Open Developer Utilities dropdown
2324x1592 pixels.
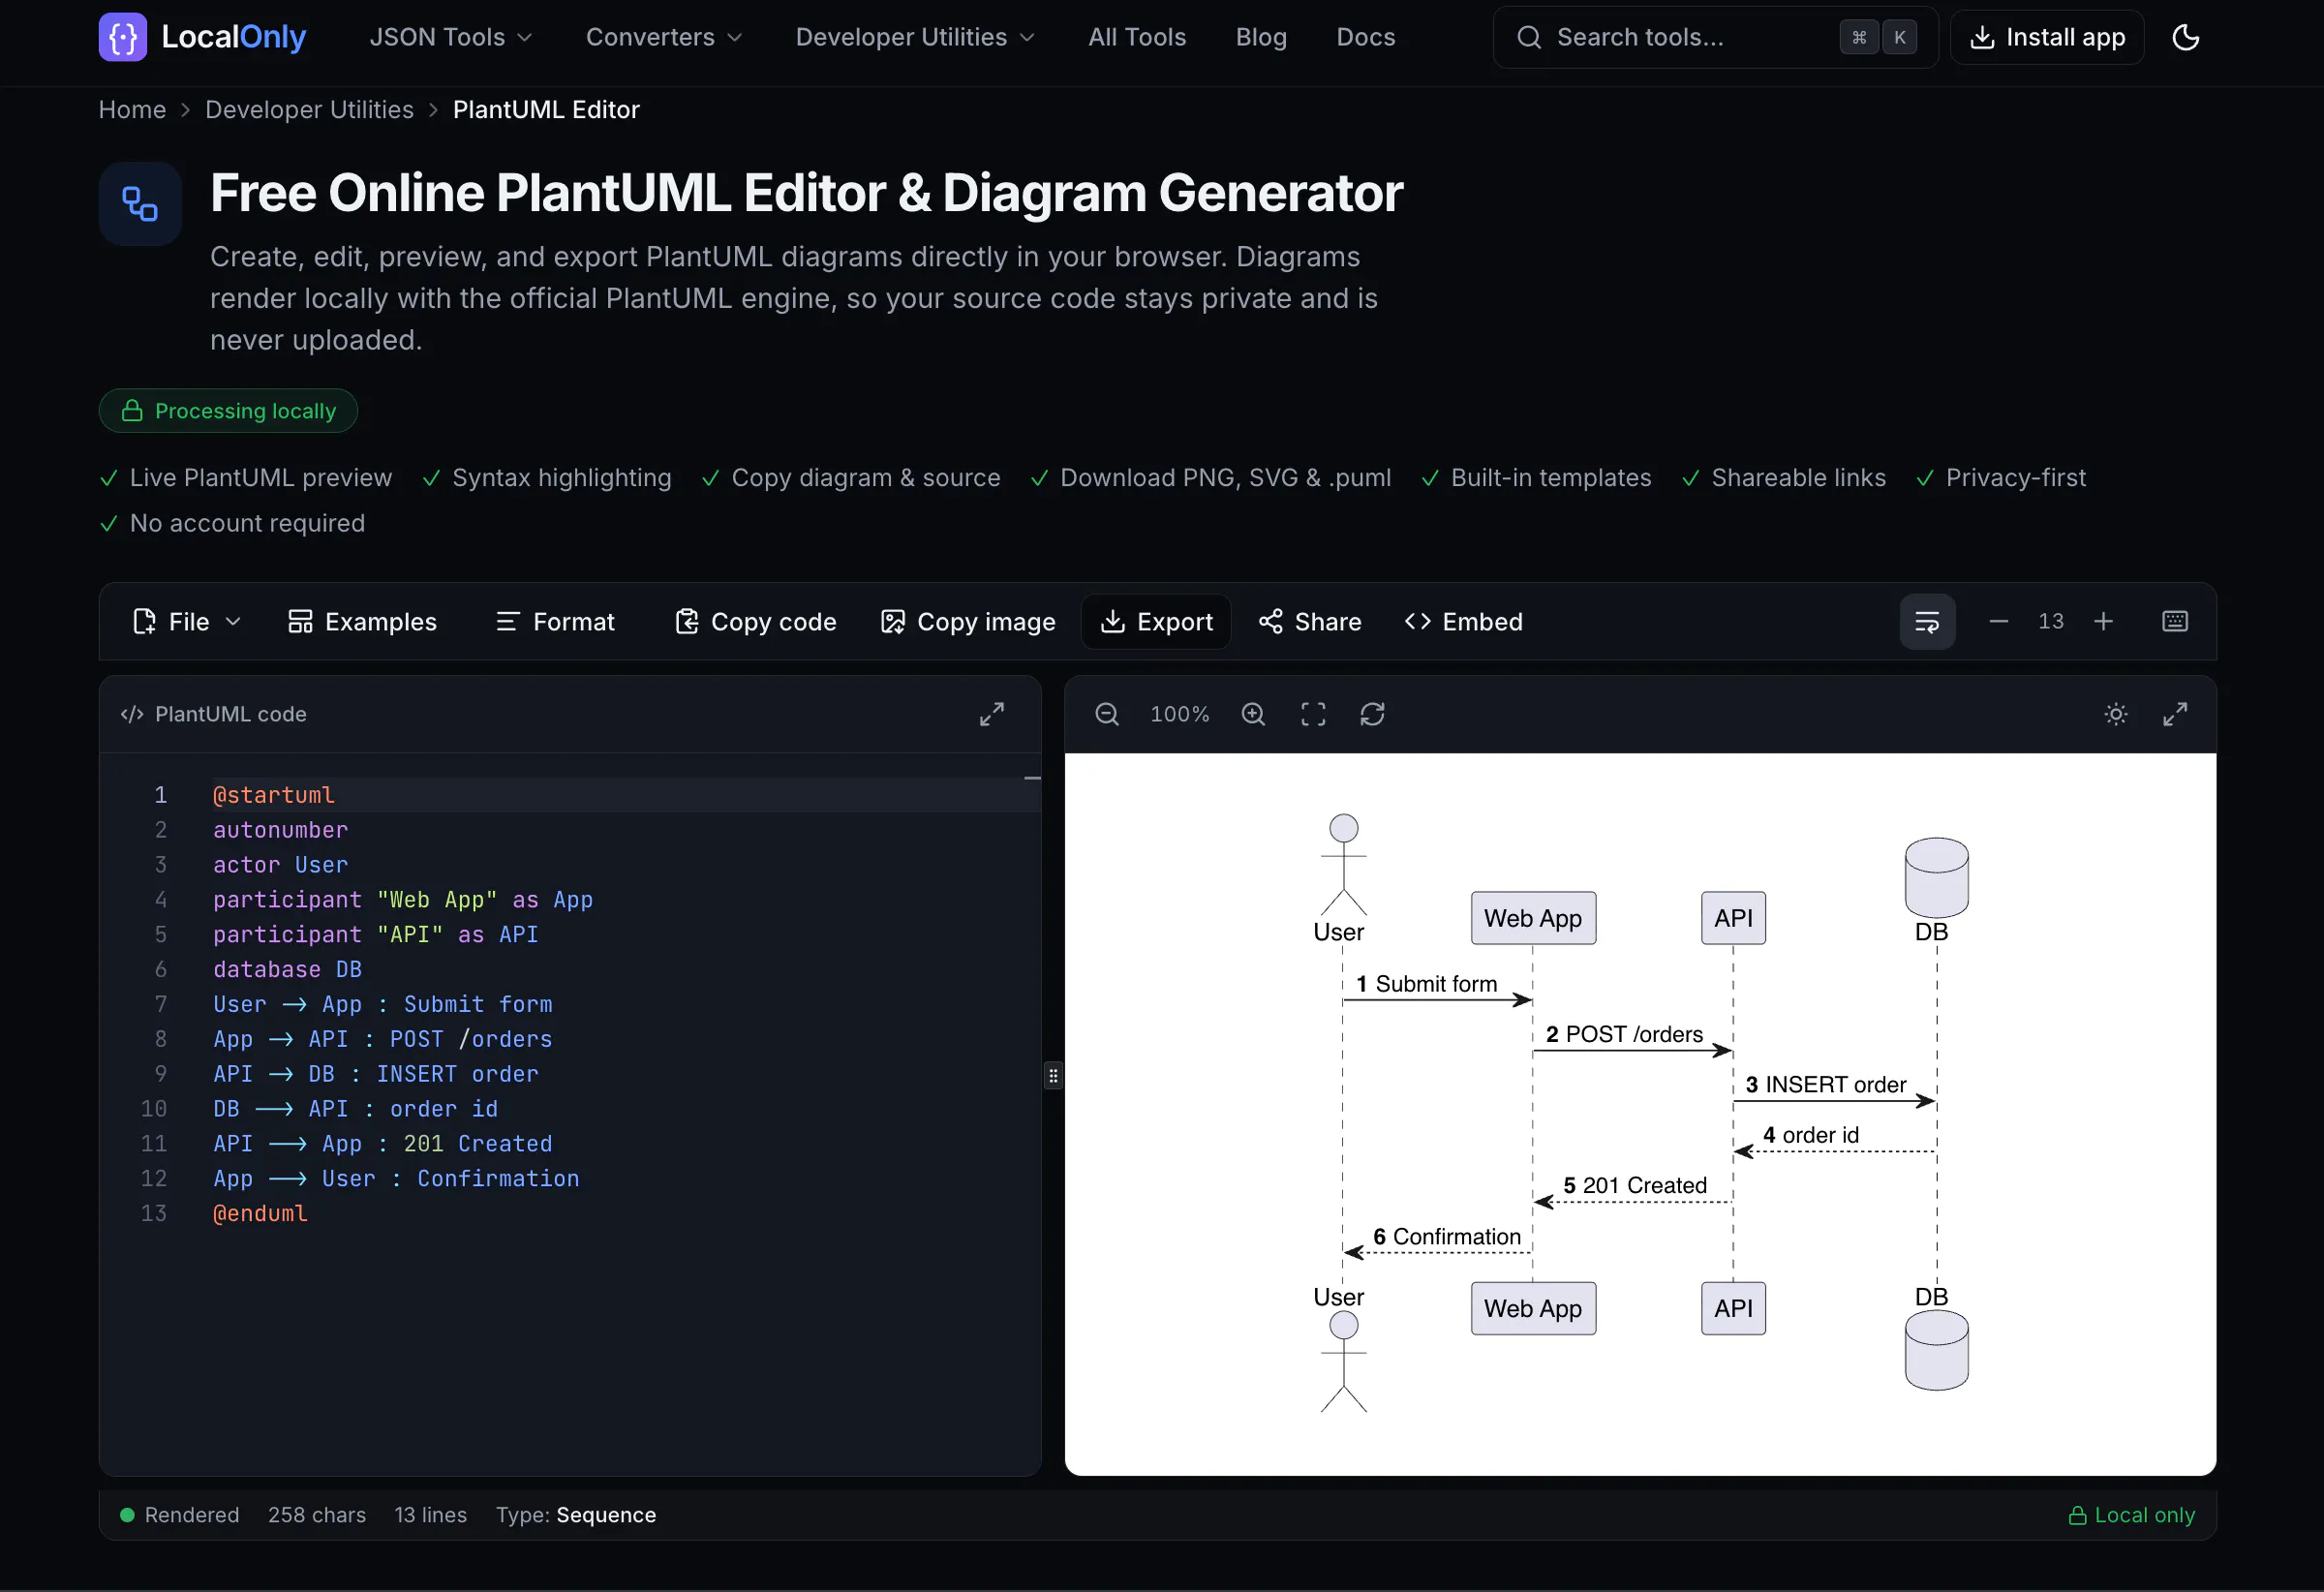[x=915, y=37]
